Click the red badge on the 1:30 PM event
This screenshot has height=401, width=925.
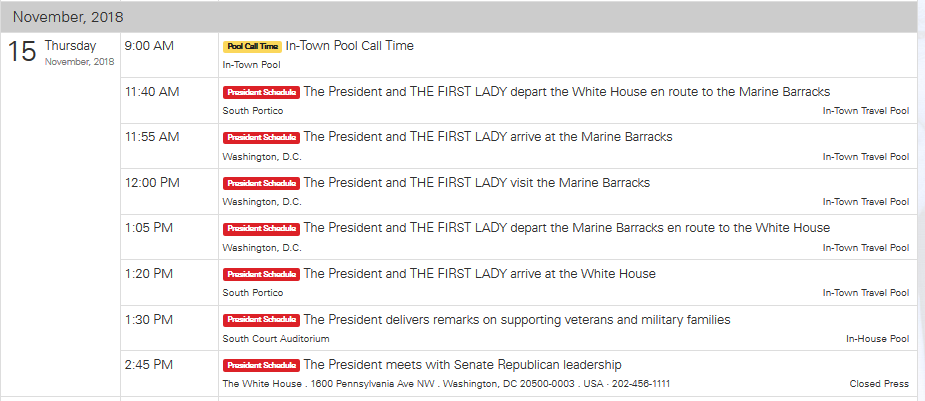[261, 320]
